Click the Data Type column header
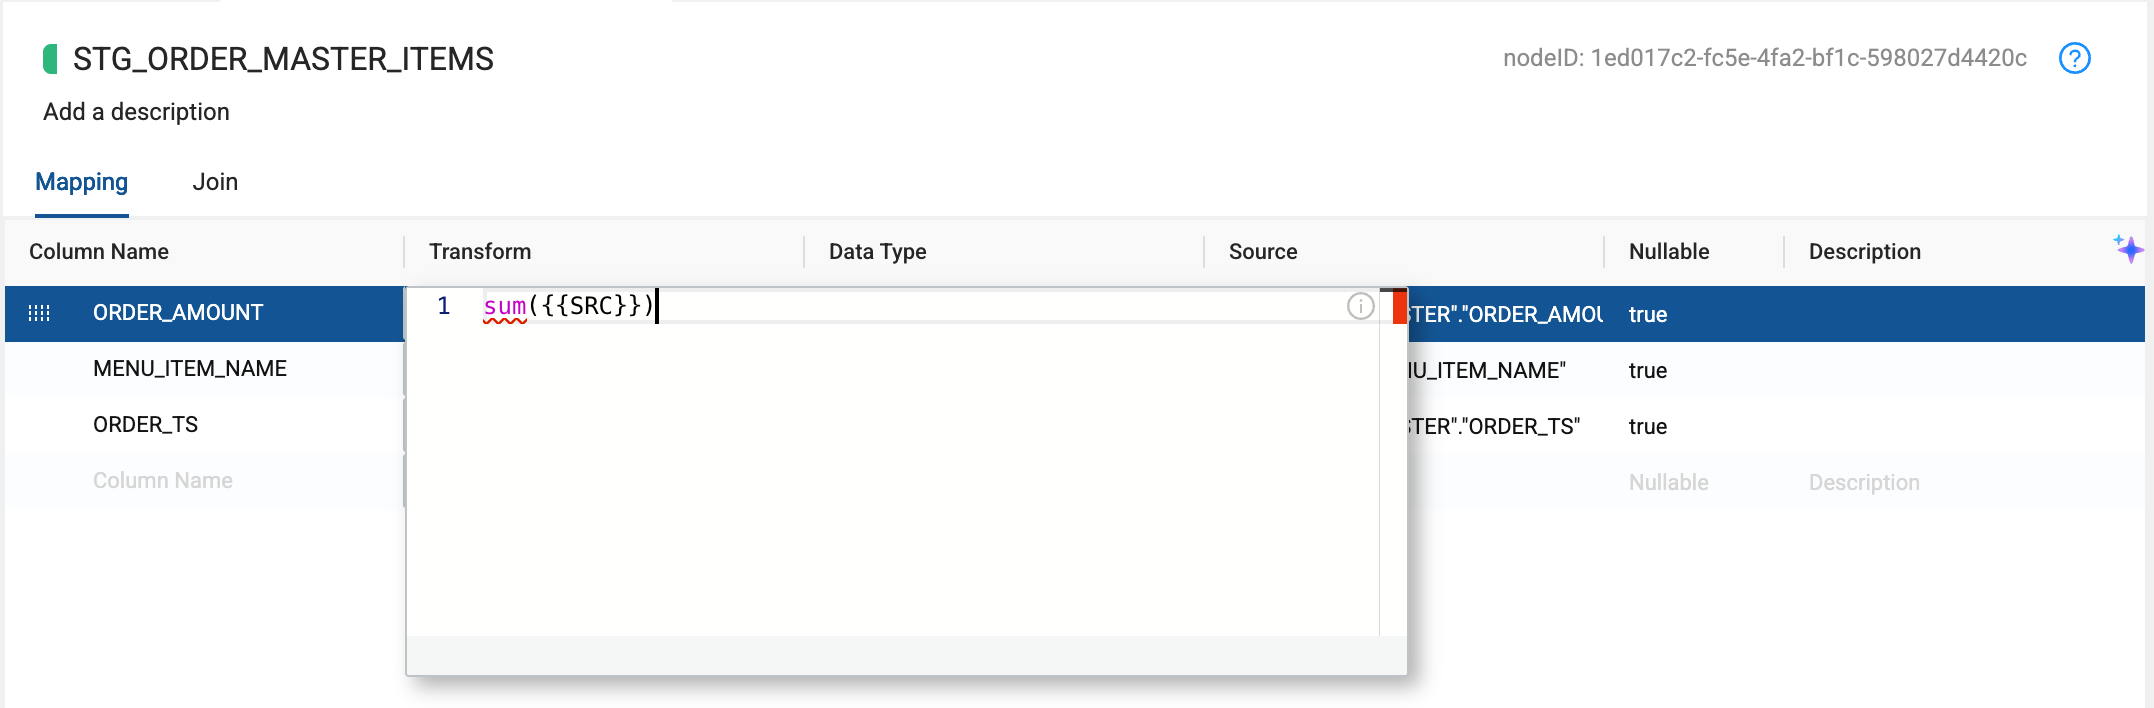This screenshot has width=2154, height=708. [877, 252]
